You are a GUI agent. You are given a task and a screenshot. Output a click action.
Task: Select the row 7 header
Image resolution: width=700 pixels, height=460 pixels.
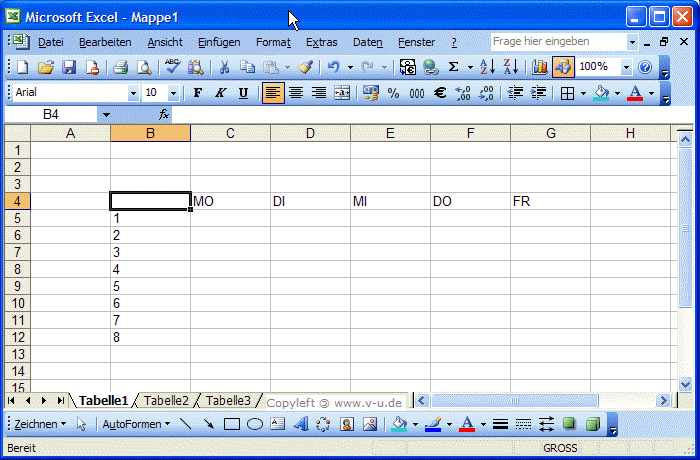tap(17, 252)
